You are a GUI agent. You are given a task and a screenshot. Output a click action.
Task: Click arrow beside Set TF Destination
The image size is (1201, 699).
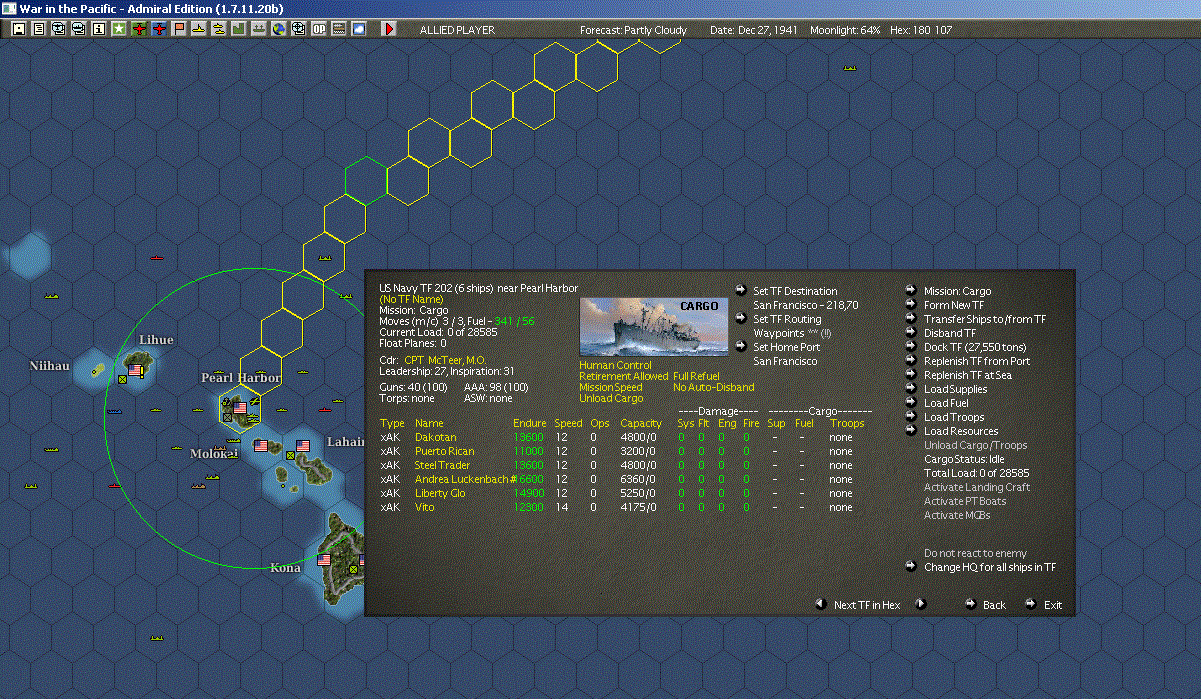tap(740, 290)
